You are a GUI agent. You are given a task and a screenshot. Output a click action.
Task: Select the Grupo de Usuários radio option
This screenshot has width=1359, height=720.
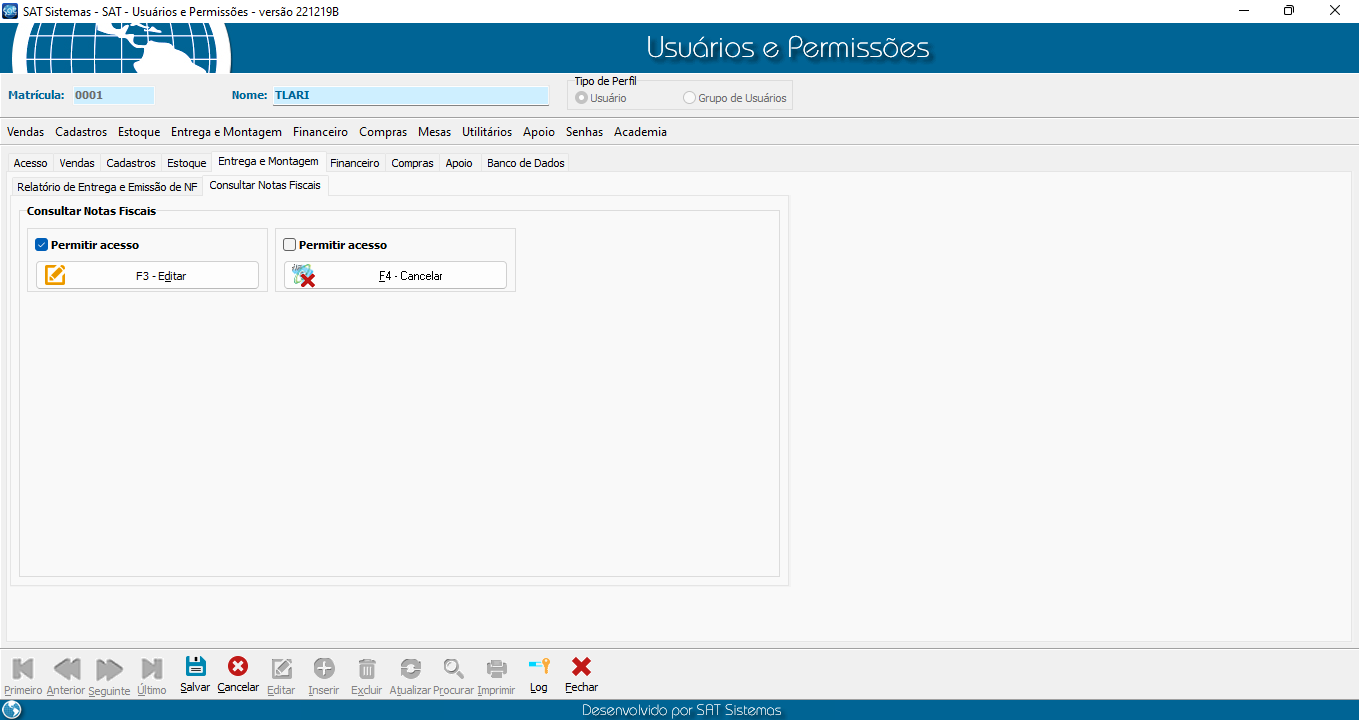pos(689,99)
